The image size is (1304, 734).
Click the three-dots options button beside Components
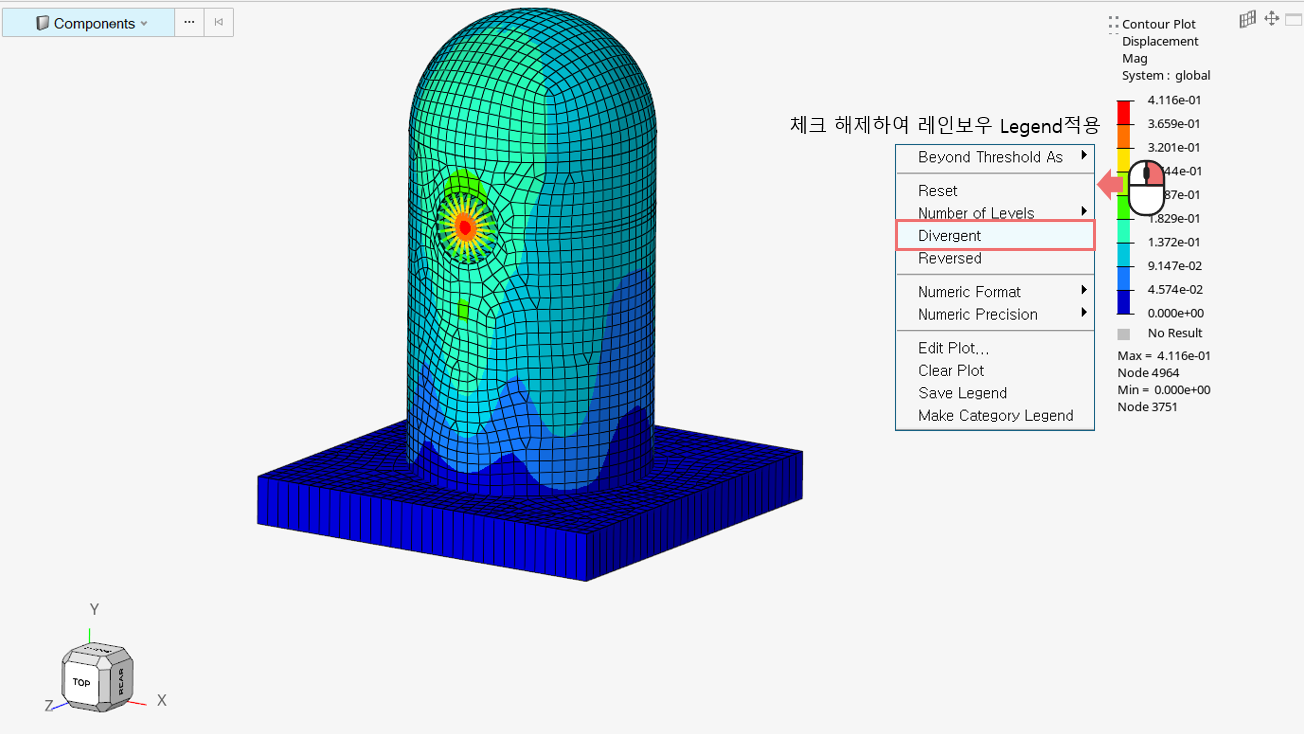pyautogui.click(x=189, y=22)
